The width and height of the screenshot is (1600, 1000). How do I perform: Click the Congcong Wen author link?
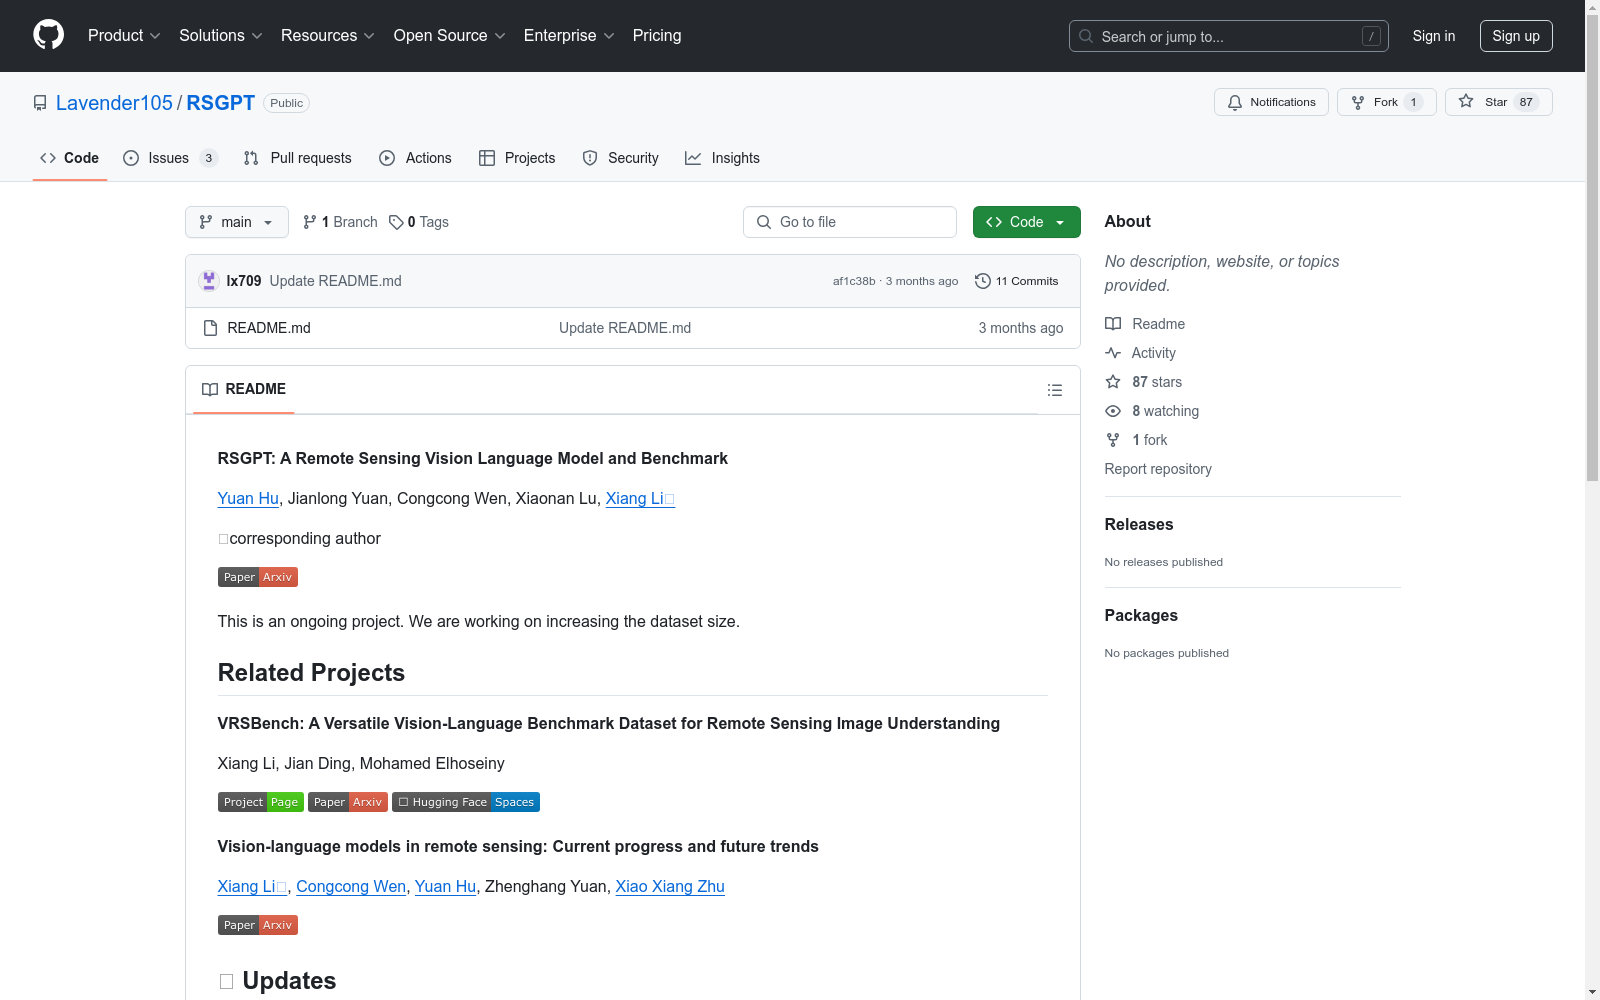[351, 886]
